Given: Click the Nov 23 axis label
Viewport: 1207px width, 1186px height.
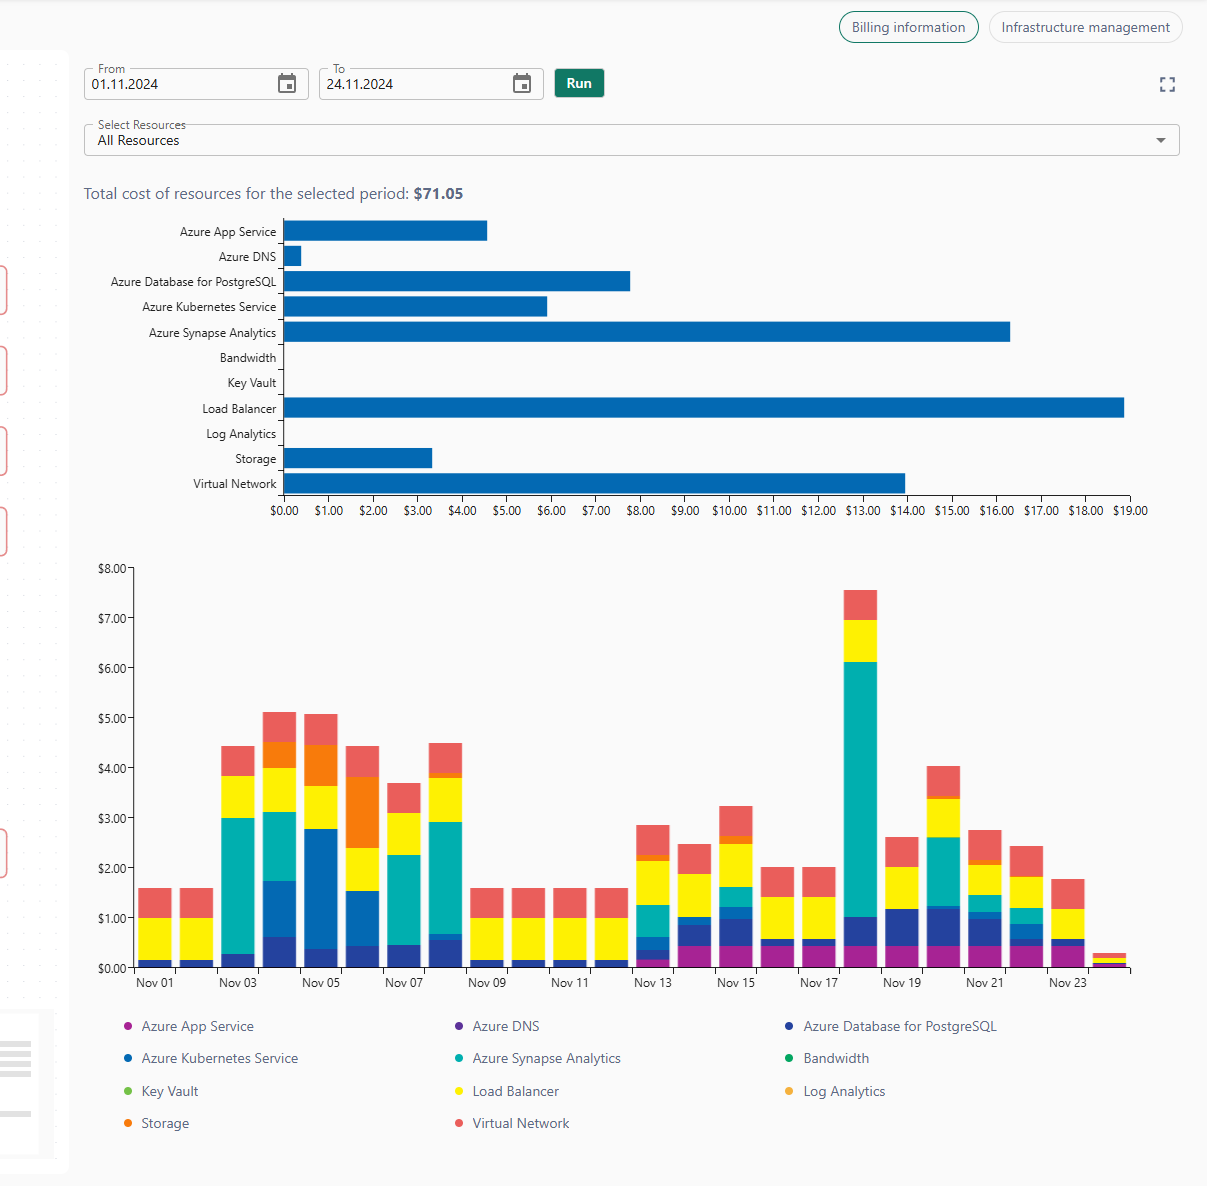Looking at the screenshot, I should pos(1068,983).
